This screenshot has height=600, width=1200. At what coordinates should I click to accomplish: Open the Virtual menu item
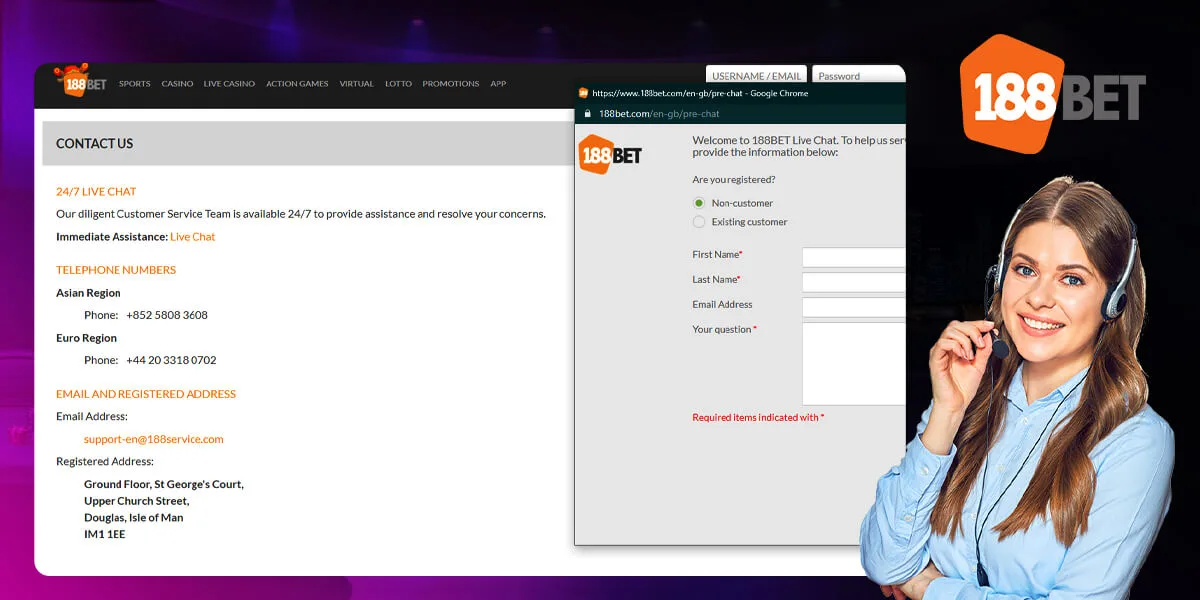coord(356,84)
